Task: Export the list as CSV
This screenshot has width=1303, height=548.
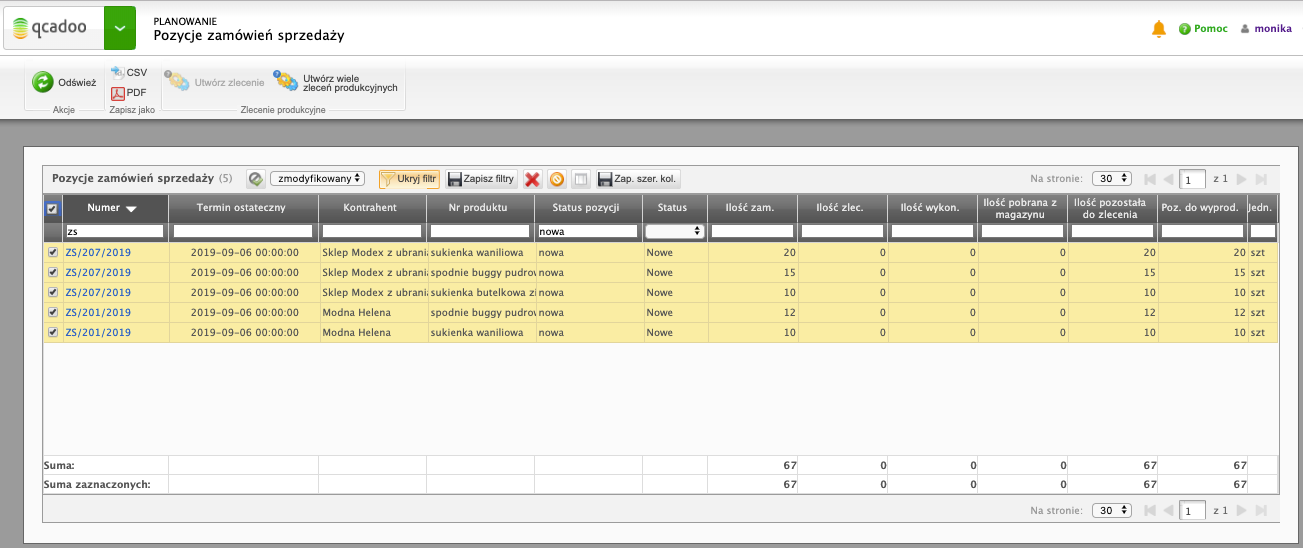Action: (129, 73)
